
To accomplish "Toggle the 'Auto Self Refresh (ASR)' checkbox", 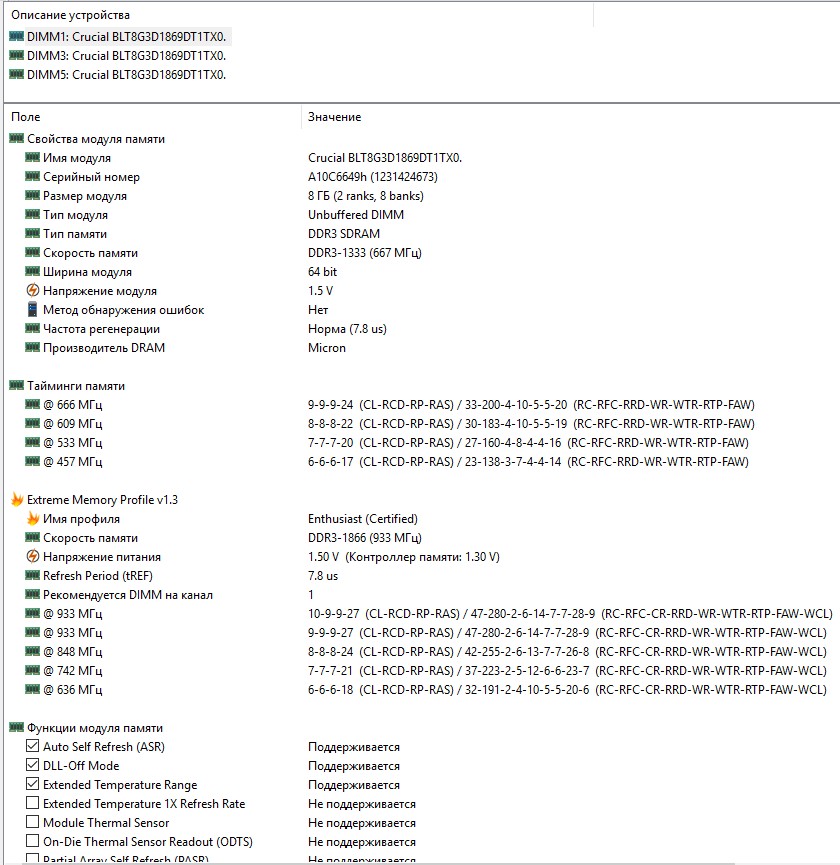I will (33, 746).
